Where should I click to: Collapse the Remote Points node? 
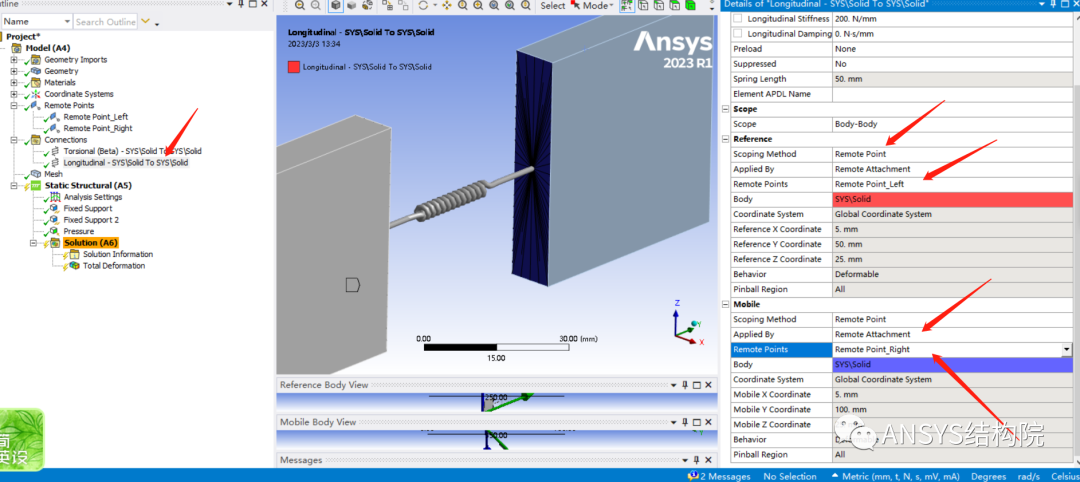(x=13, y=105)
